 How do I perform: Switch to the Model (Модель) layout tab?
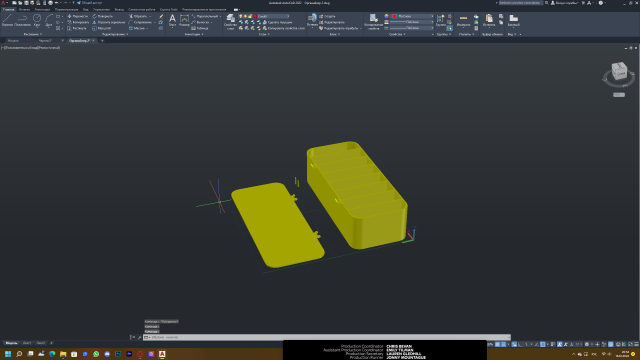pos(11,343)
